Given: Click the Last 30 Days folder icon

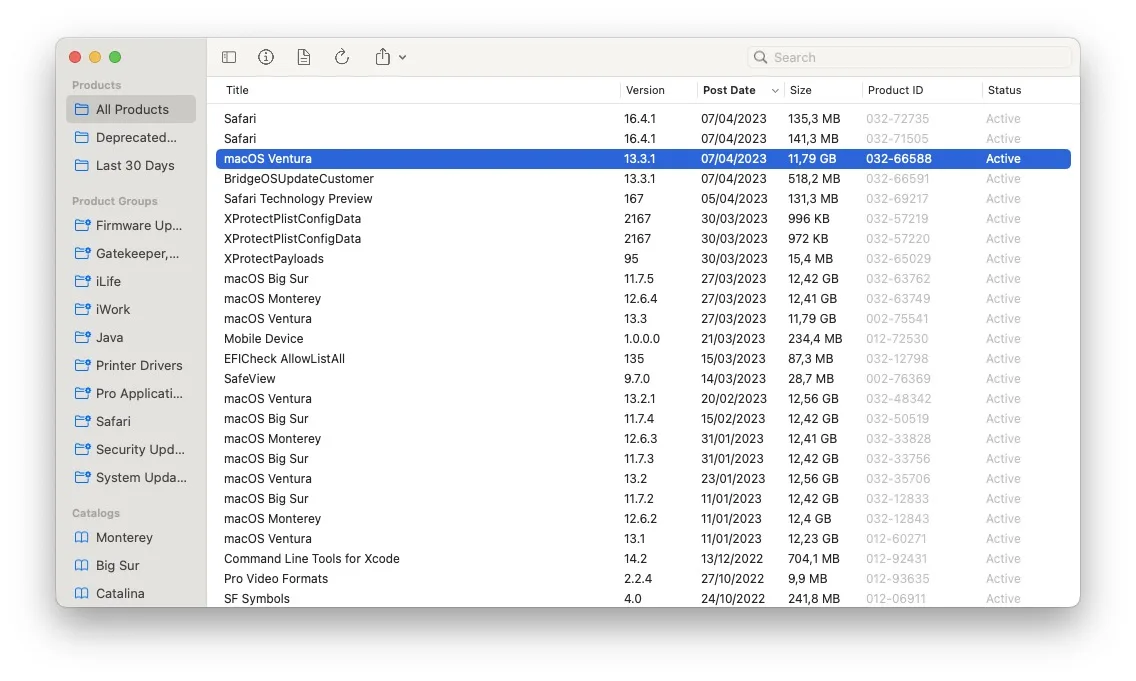Looking at the screenshot, I should point(82,165).
